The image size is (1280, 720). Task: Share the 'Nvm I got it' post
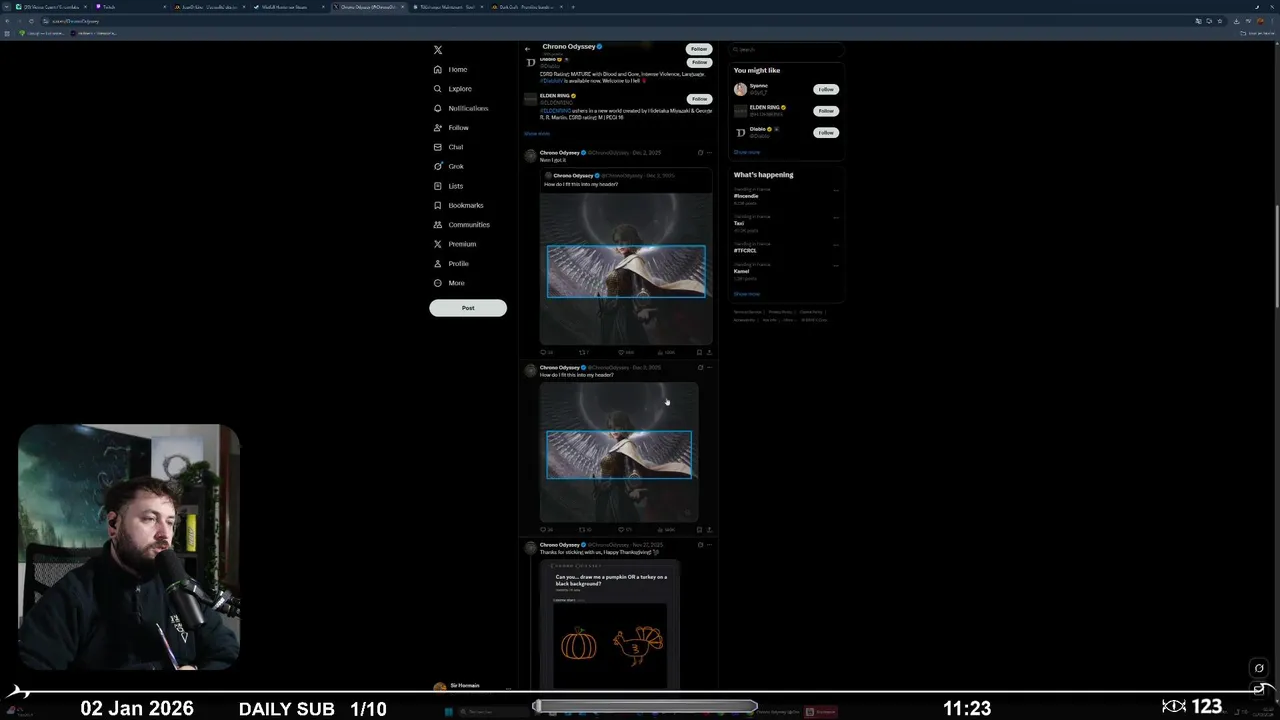709,352
